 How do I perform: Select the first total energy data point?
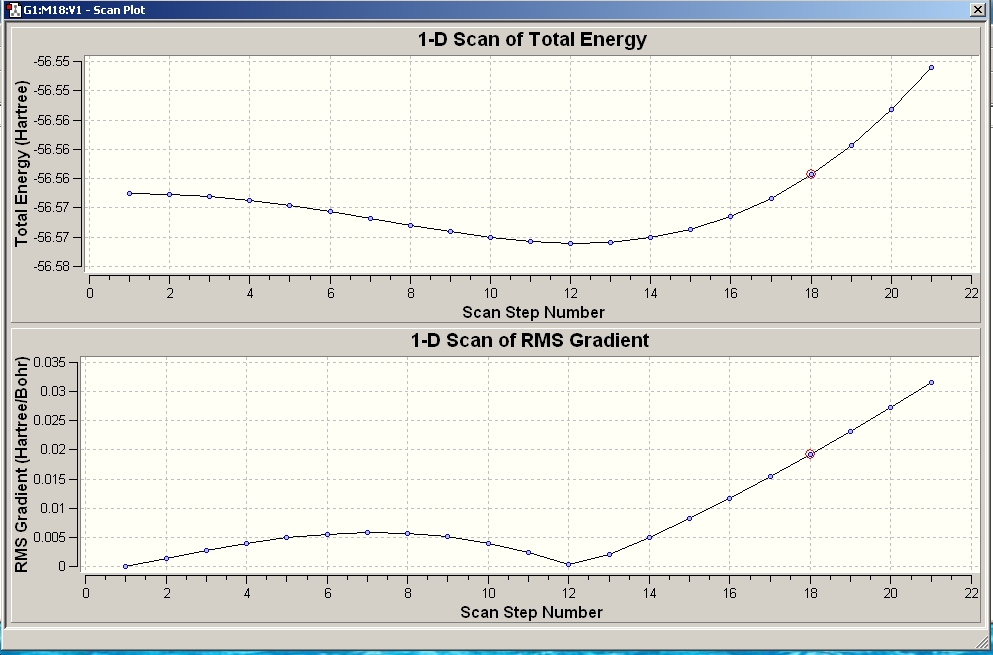tap(130, 193)
